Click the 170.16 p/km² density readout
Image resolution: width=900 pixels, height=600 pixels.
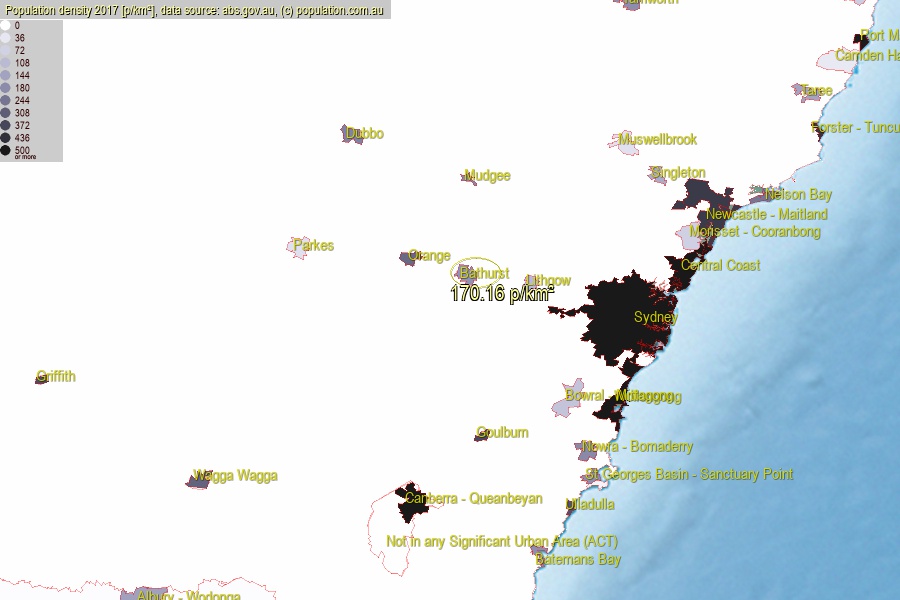tap(502, 293)
